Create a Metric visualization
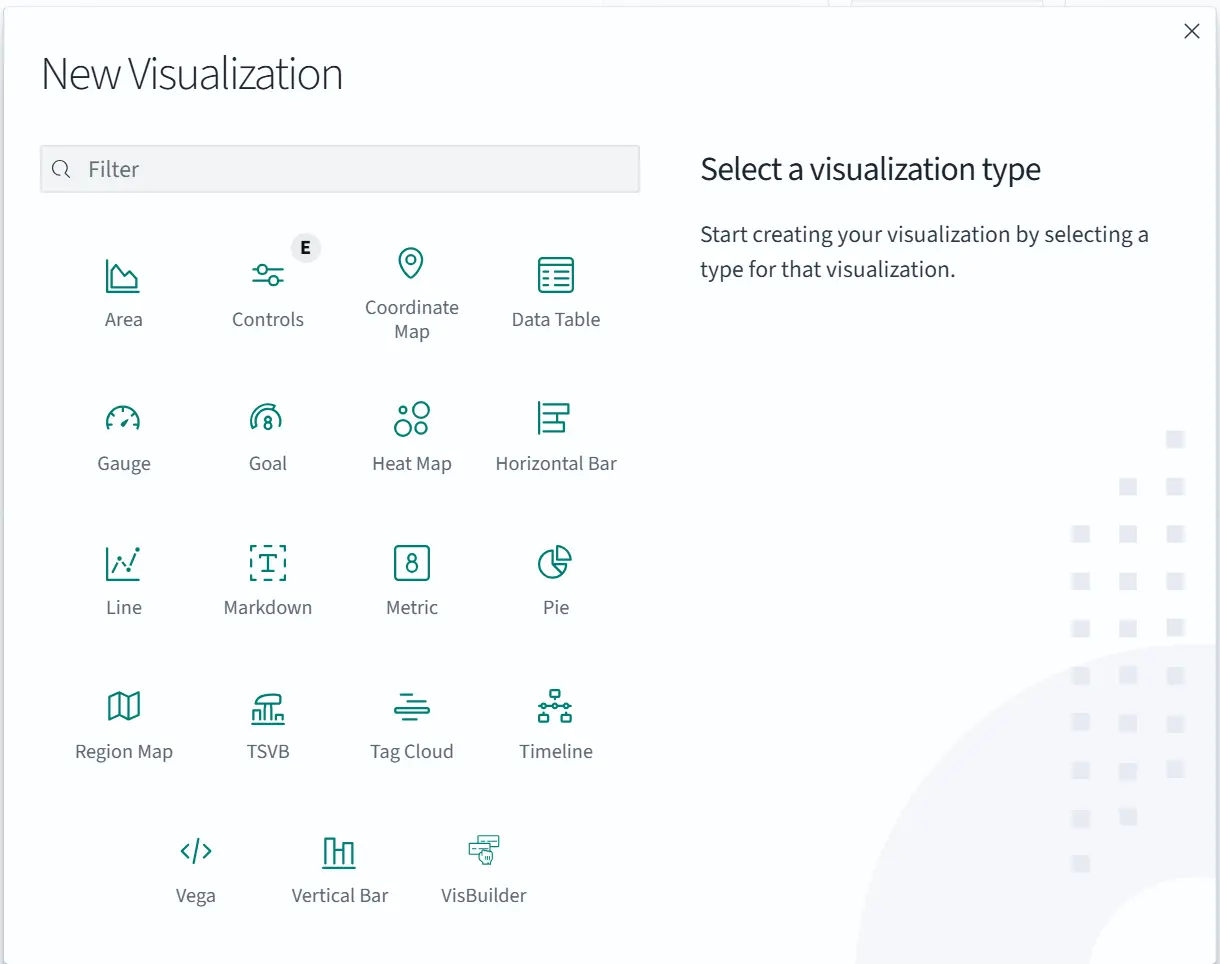Image resolution: width=1220 pixels, height=964 pixels. click(411, 578)
